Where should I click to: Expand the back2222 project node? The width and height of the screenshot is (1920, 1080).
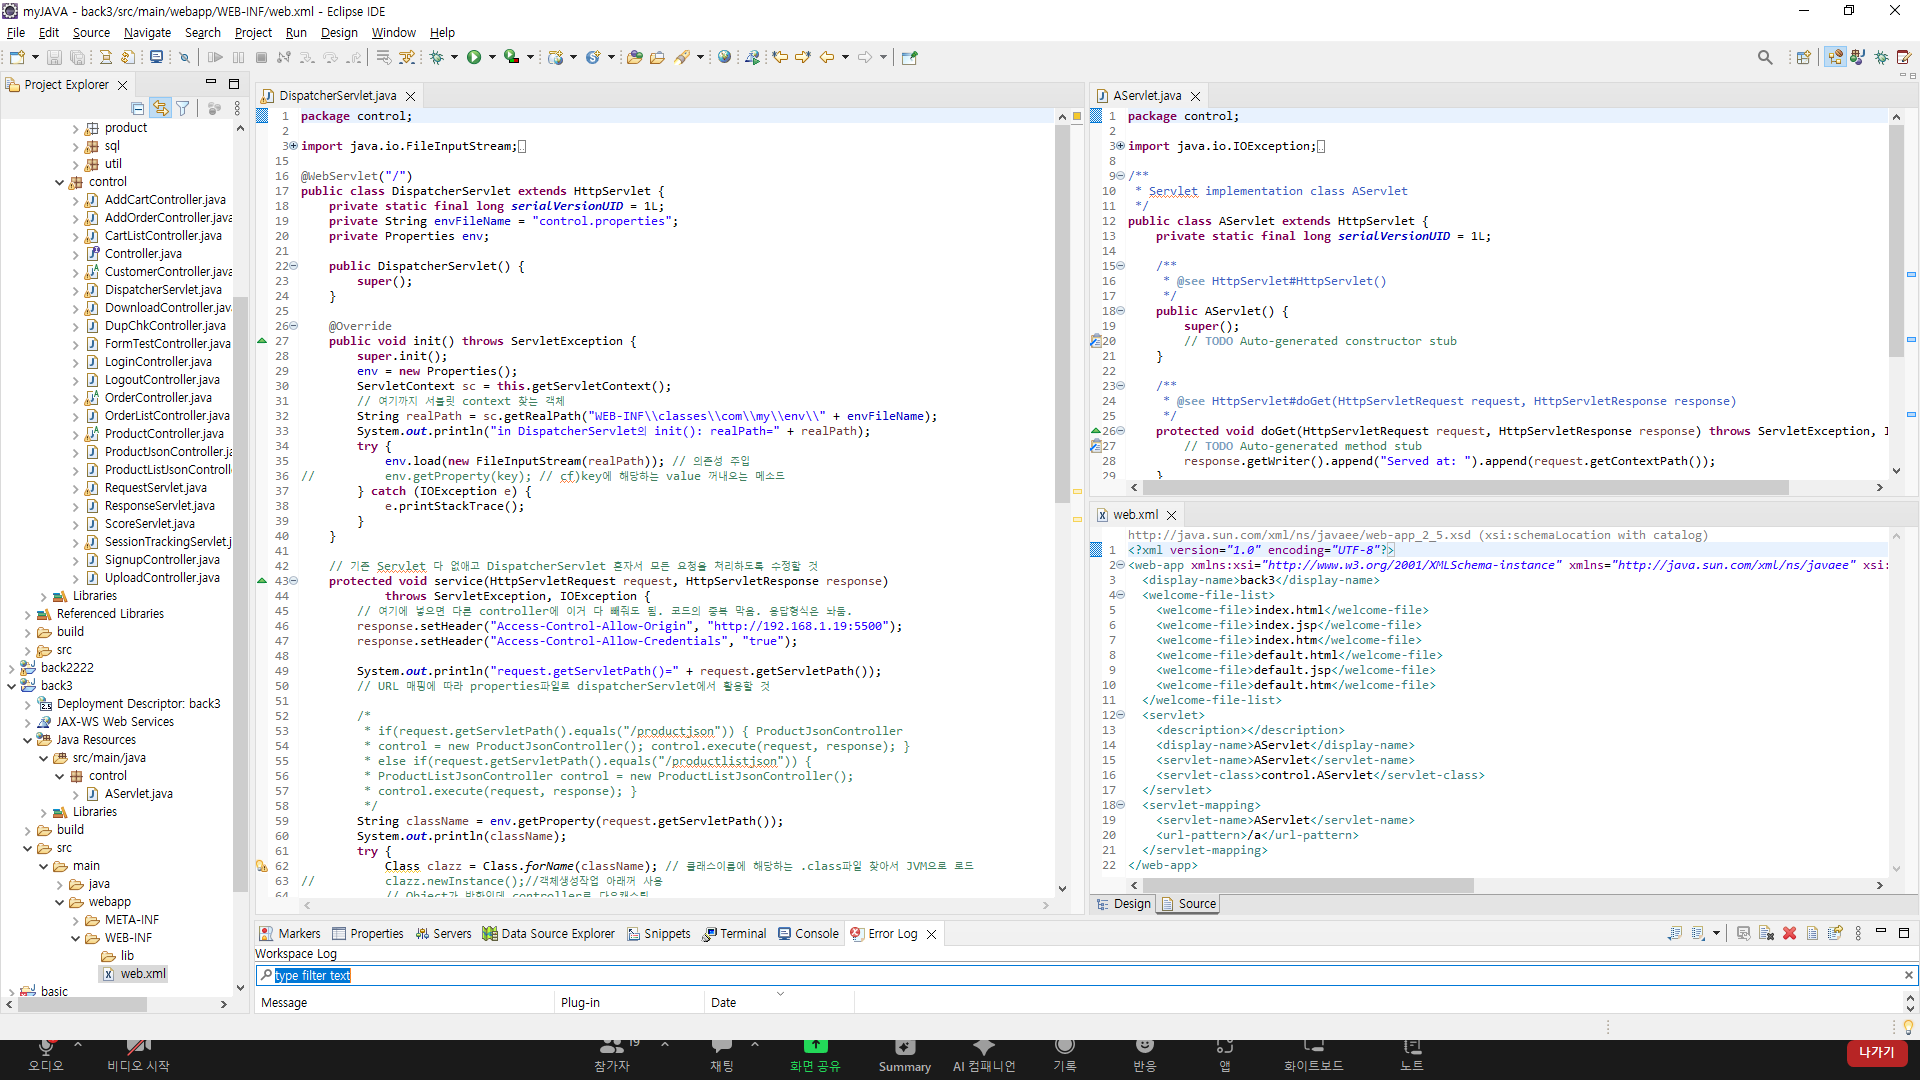point(11,668)
